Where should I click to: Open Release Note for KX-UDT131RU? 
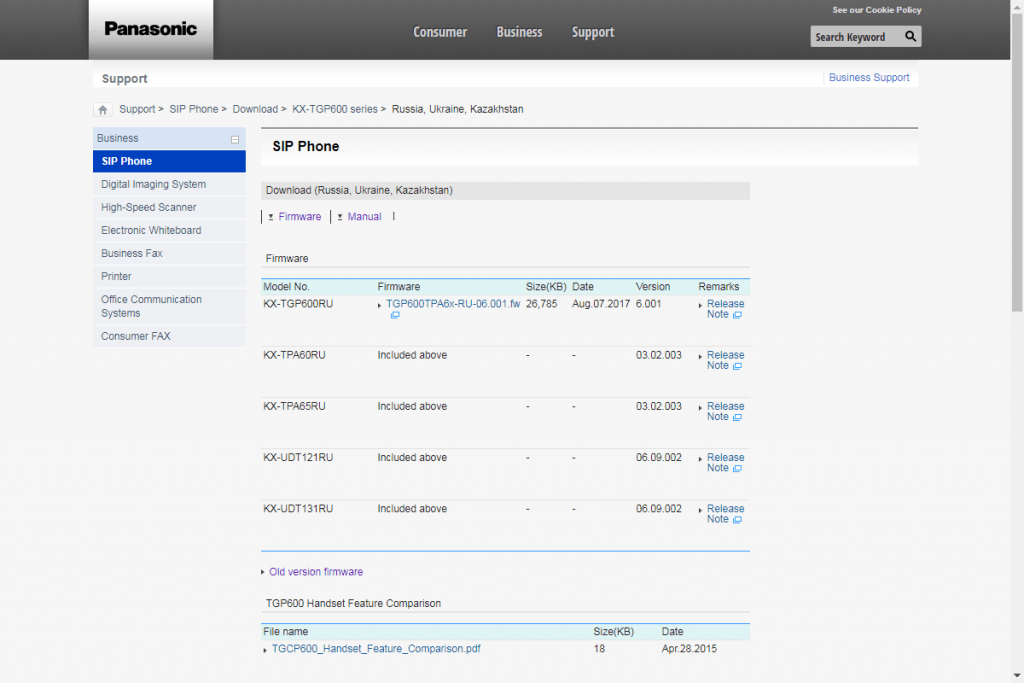coord(725,514)
